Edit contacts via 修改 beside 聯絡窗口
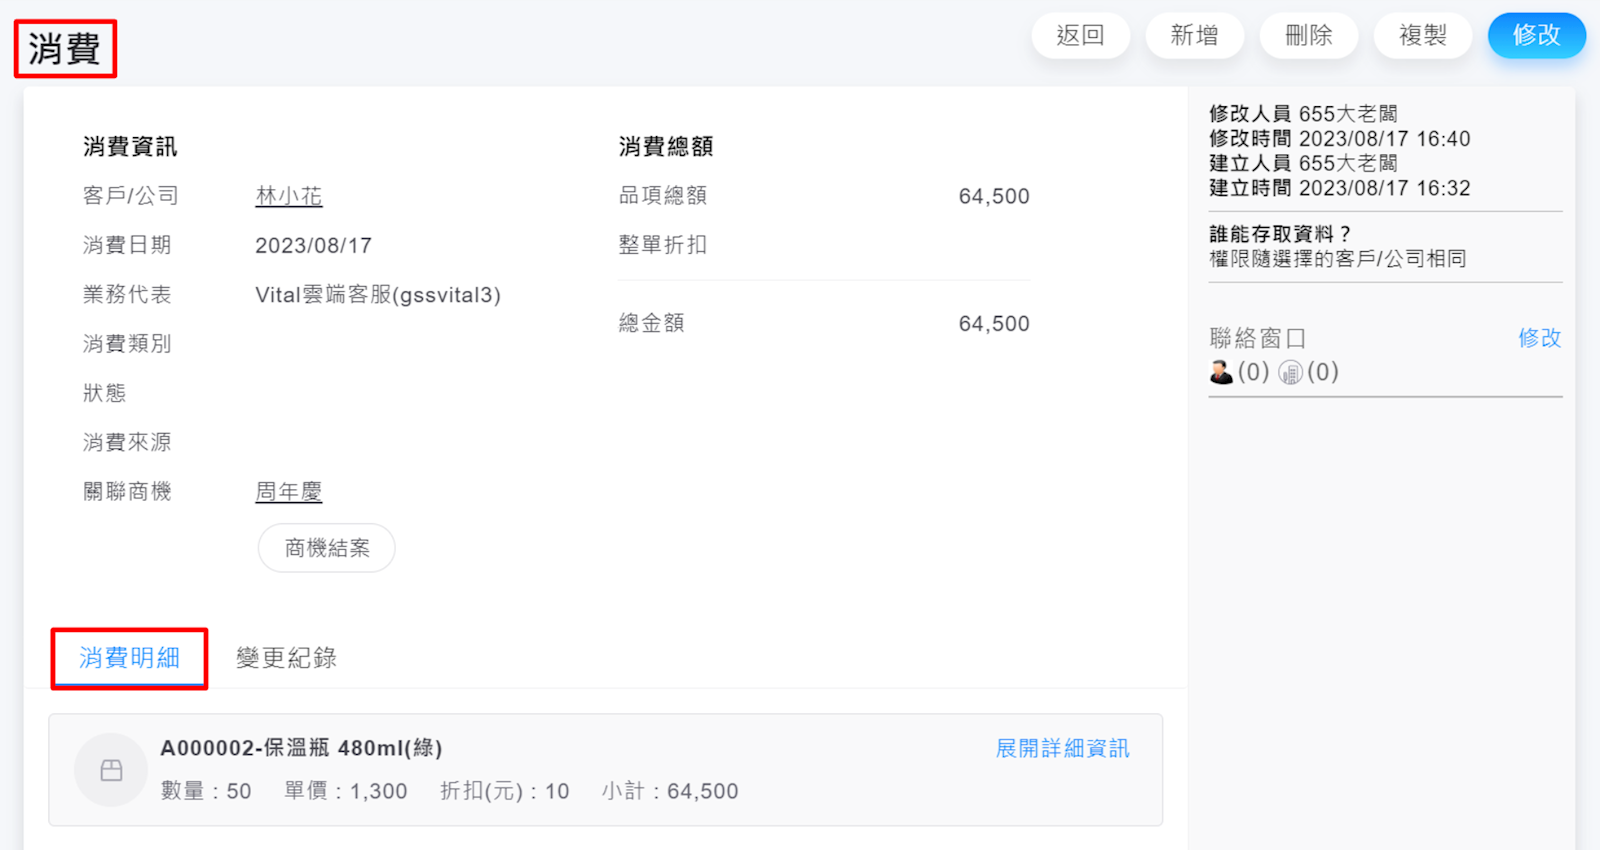Viewport: 1600px width, 850px height. click(x=1539, y=338)
